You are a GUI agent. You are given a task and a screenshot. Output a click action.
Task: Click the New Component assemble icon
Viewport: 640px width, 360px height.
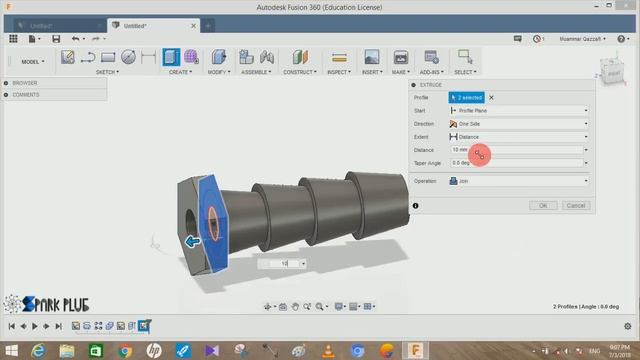[246, 57]
